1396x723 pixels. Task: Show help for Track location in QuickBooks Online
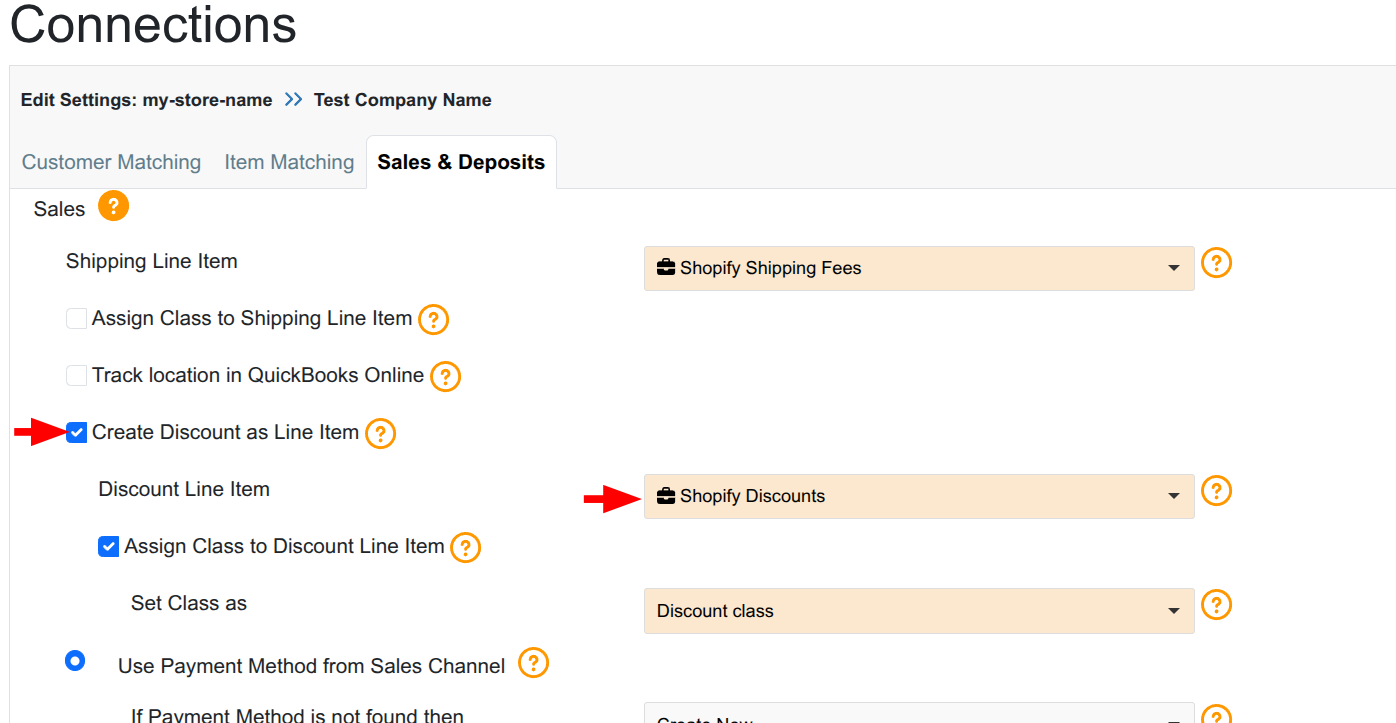pos(445,377)
